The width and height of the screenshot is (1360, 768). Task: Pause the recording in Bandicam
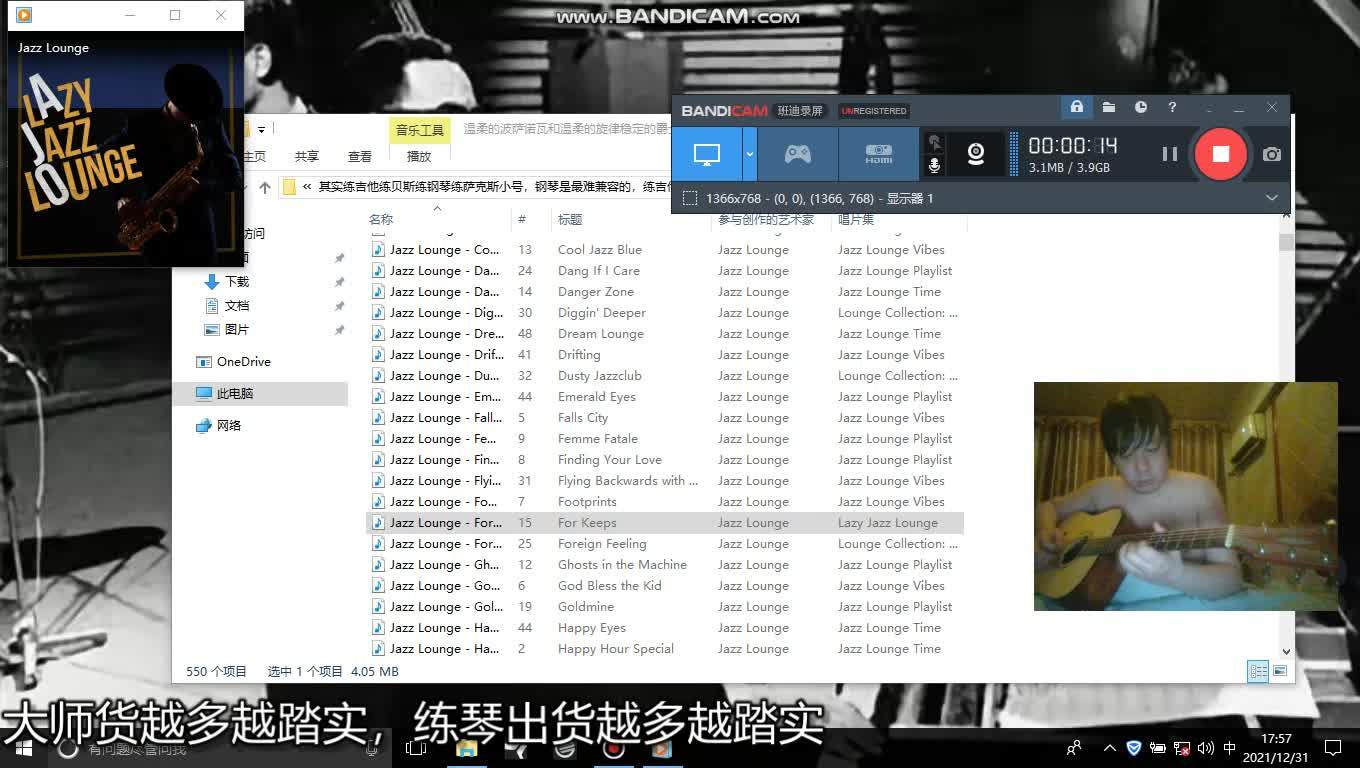pos(1168,154)
